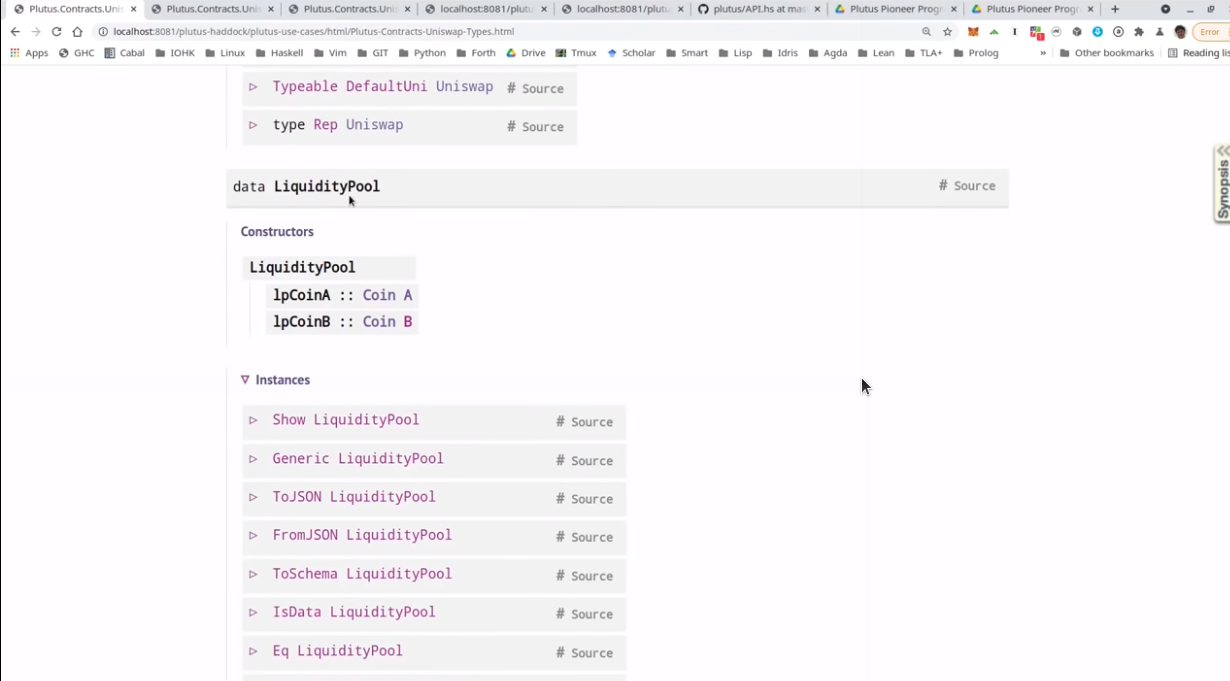This screenshot has height=681, width=1230.
Task: Open the Haskell bookmarks folder
Action: click(279, 53)
